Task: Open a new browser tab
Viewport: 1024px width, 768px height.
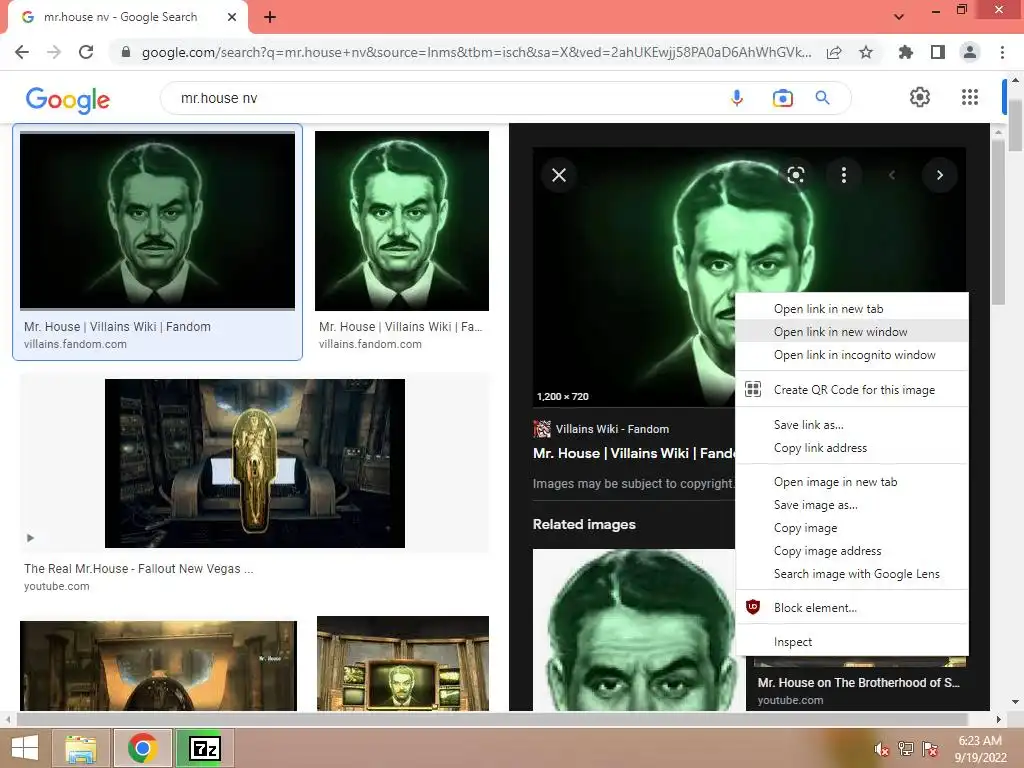Action: [x=270, y=18]
